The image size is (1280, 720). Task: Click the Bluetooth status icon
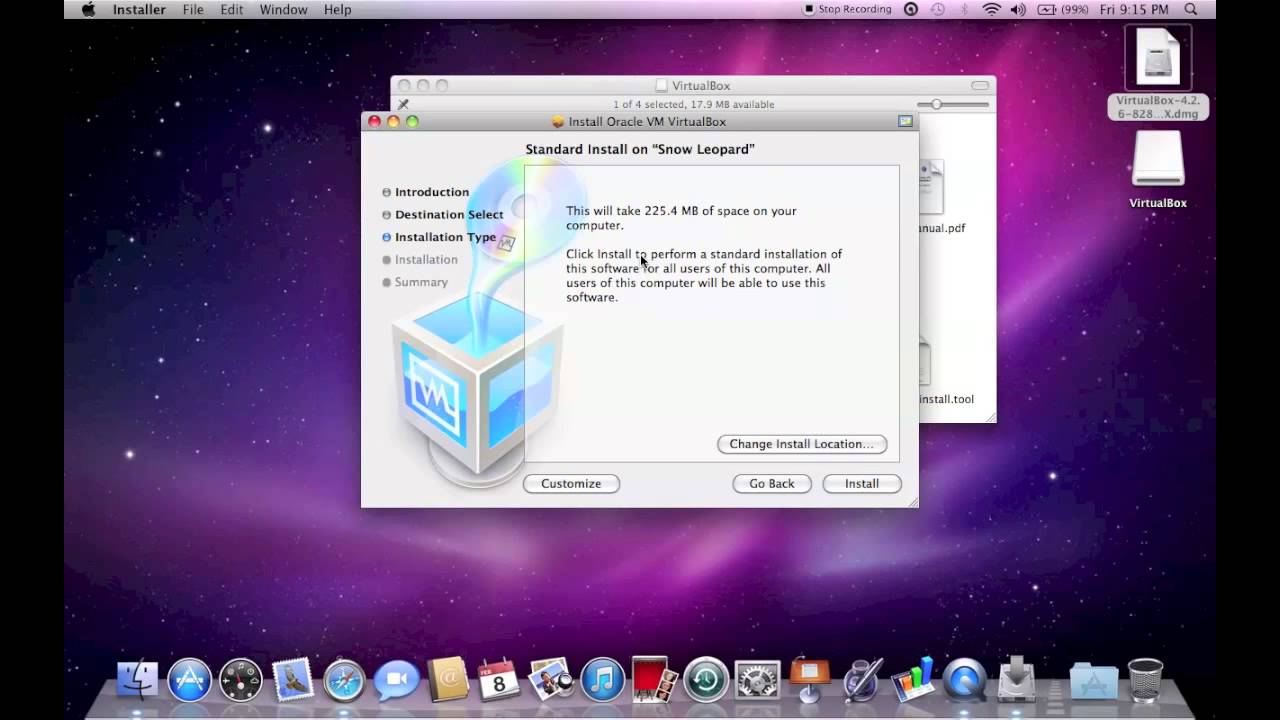click(964, 9)
